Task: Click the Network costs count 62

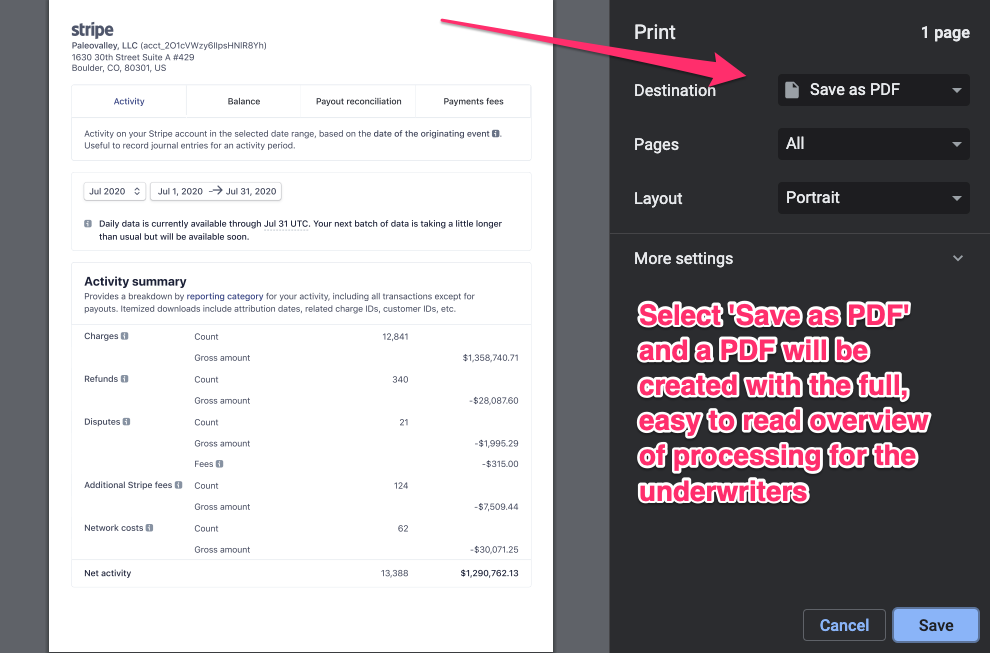Action: 403,529
